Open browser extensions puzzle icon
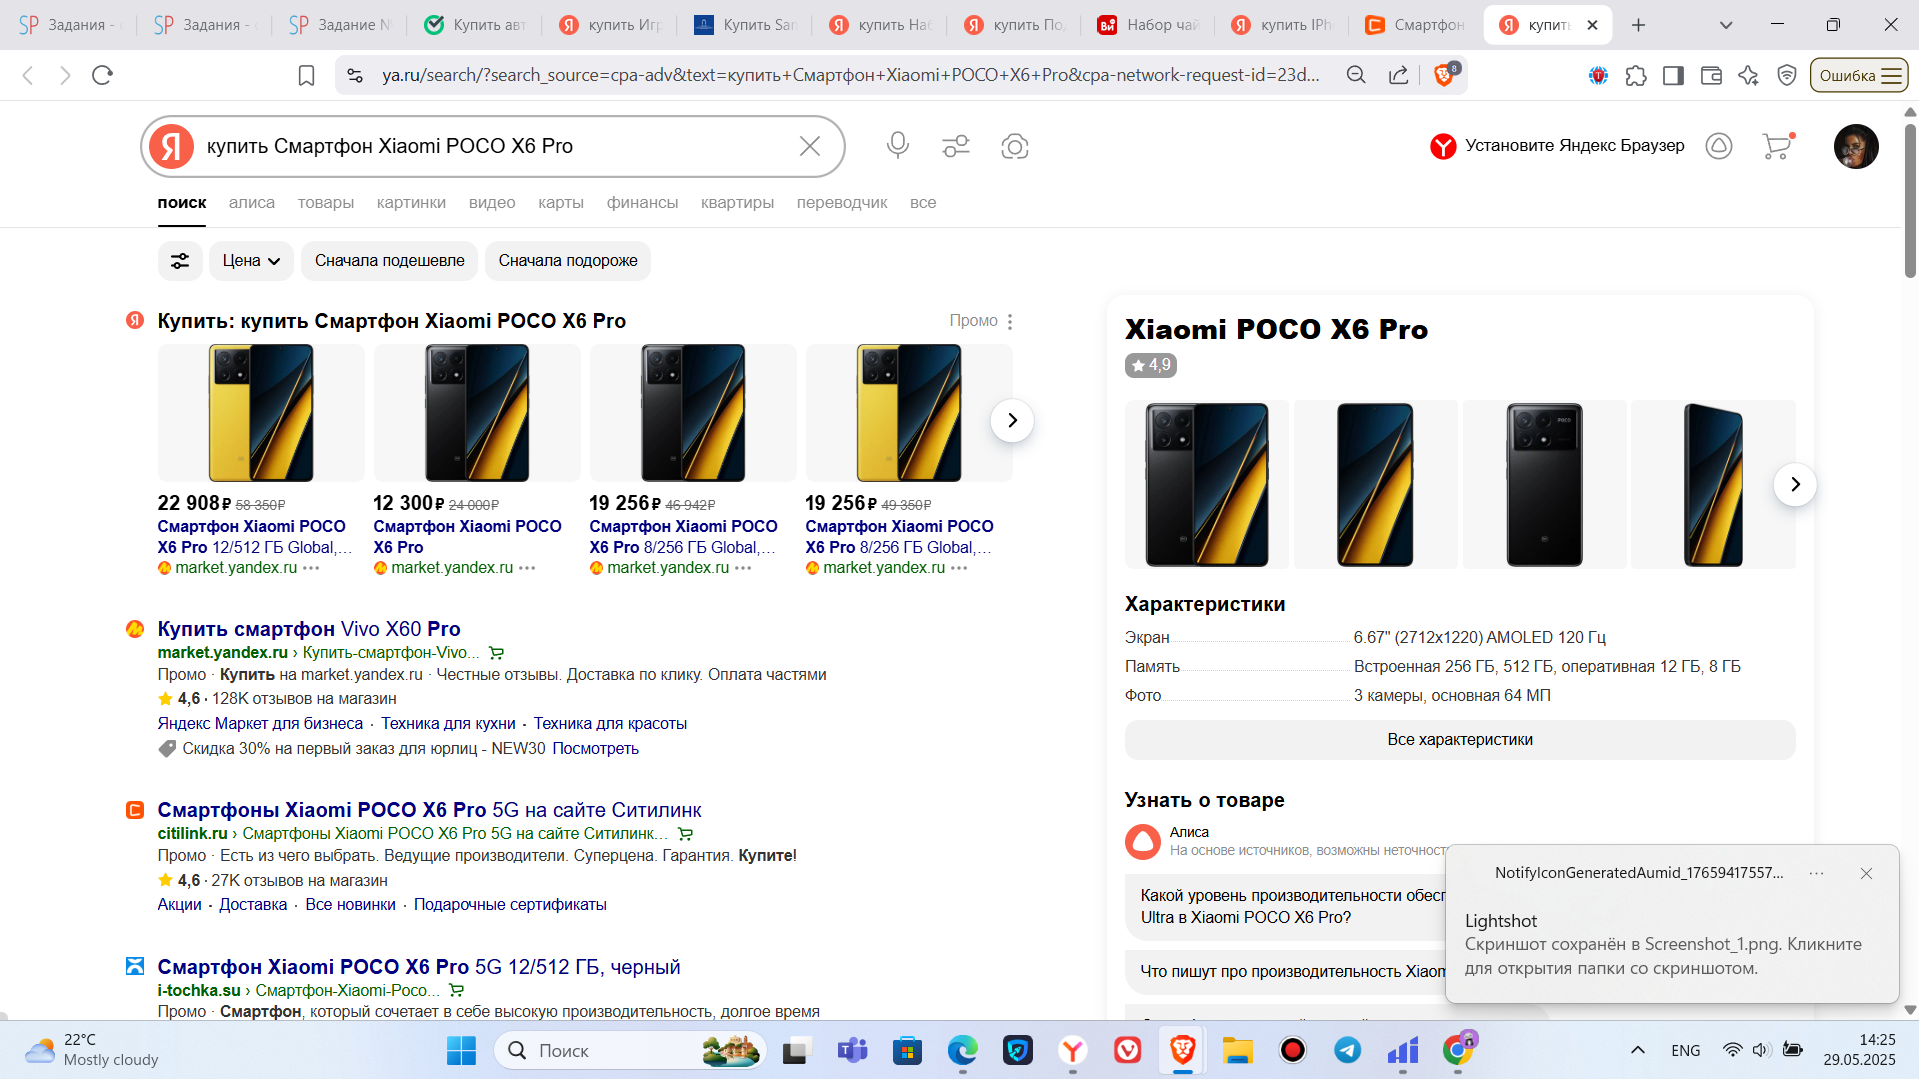This screenshot has height=1079, width=1919. (1636, 75)
